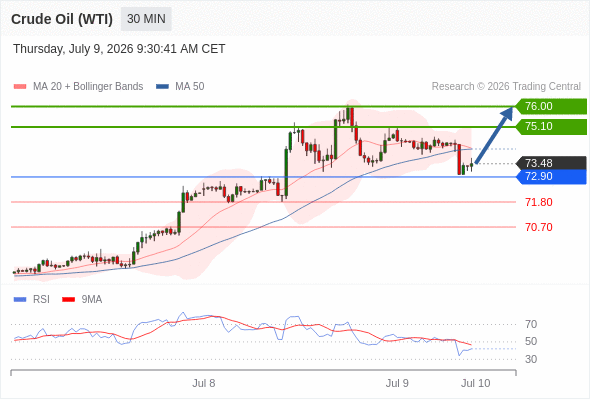Toggle the MA 50 legend label
The width and height of the screenshot is (590, 400).
pos(190,87)
